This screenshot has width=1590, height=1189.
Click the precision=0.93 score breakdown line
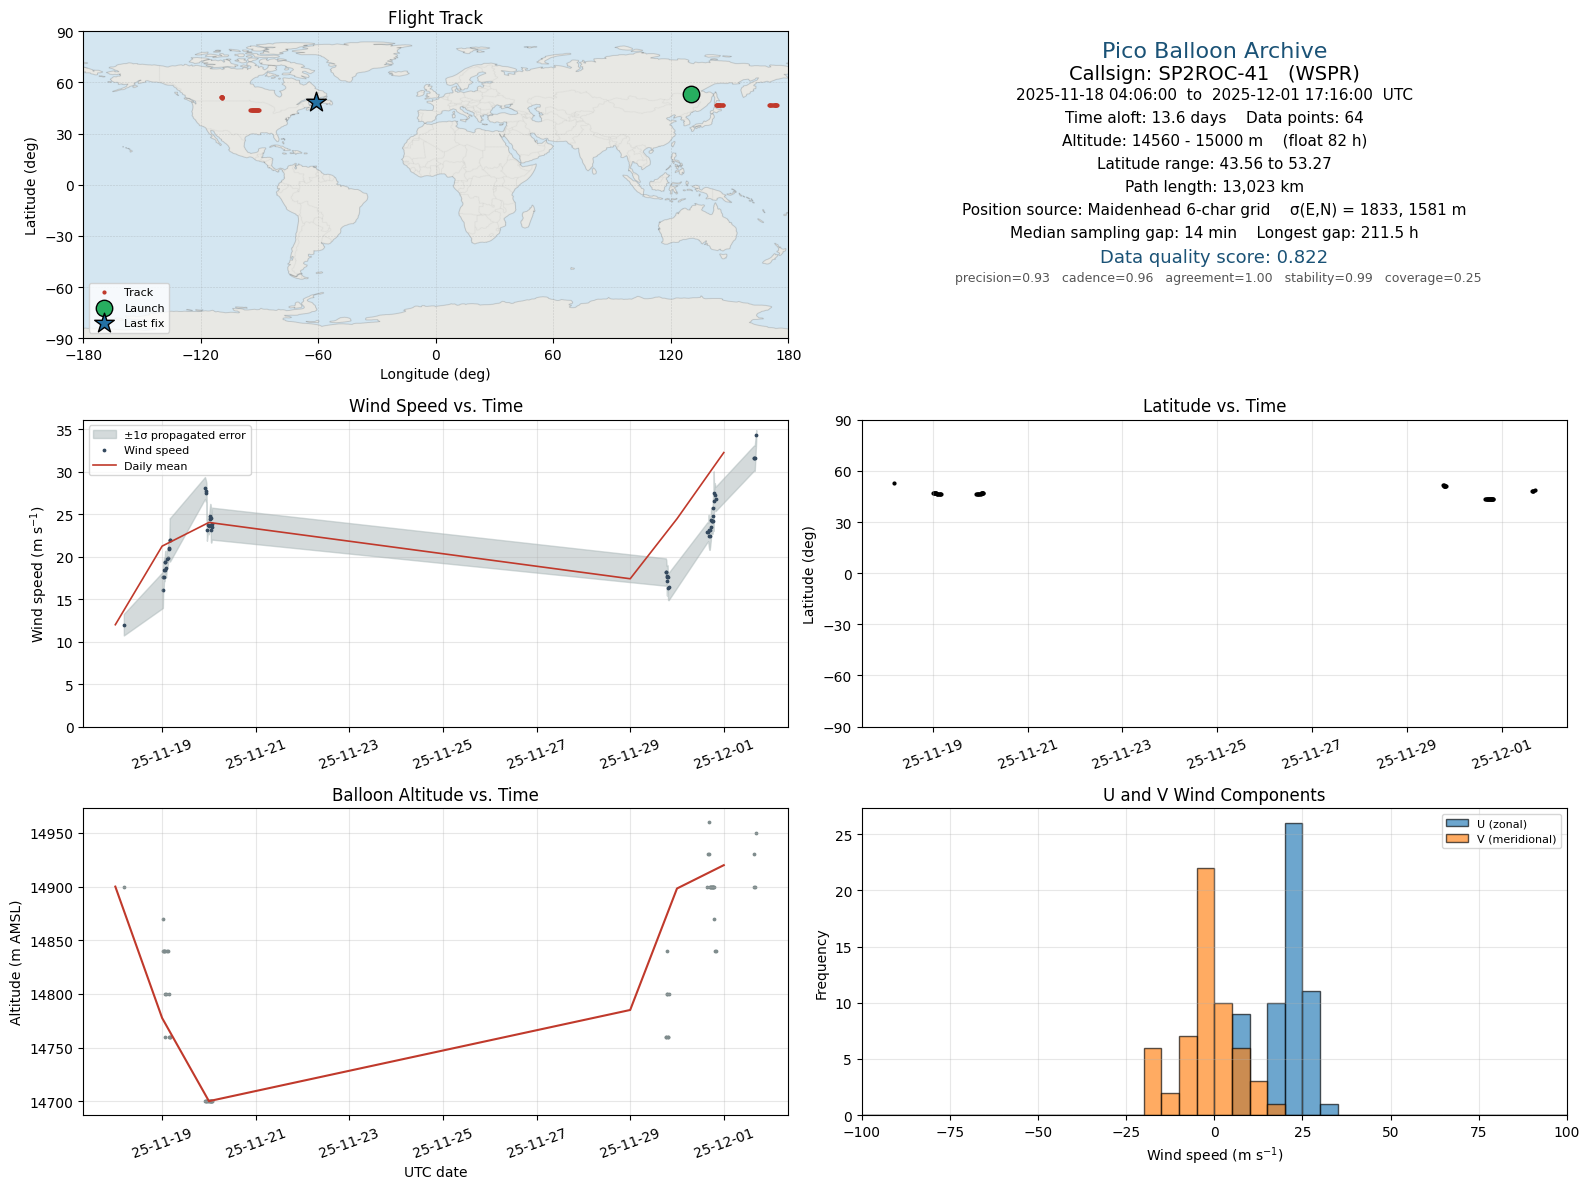1218,278
